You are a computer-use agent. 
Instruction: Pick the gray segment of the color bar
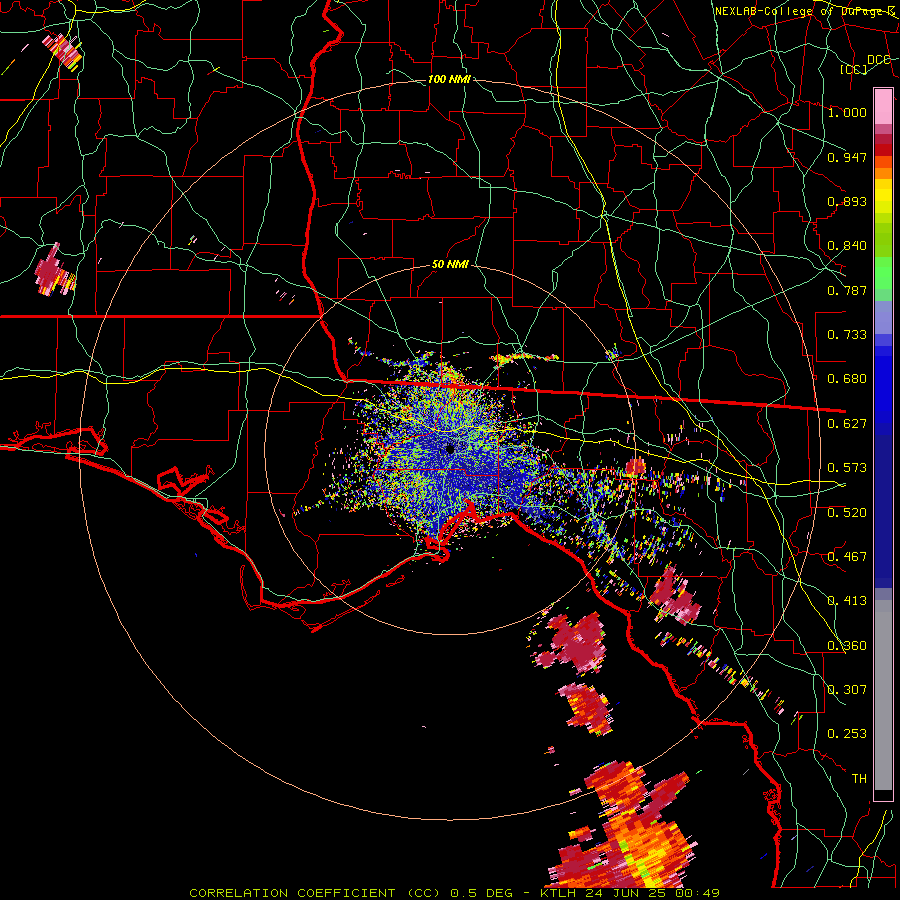[883, 695]
